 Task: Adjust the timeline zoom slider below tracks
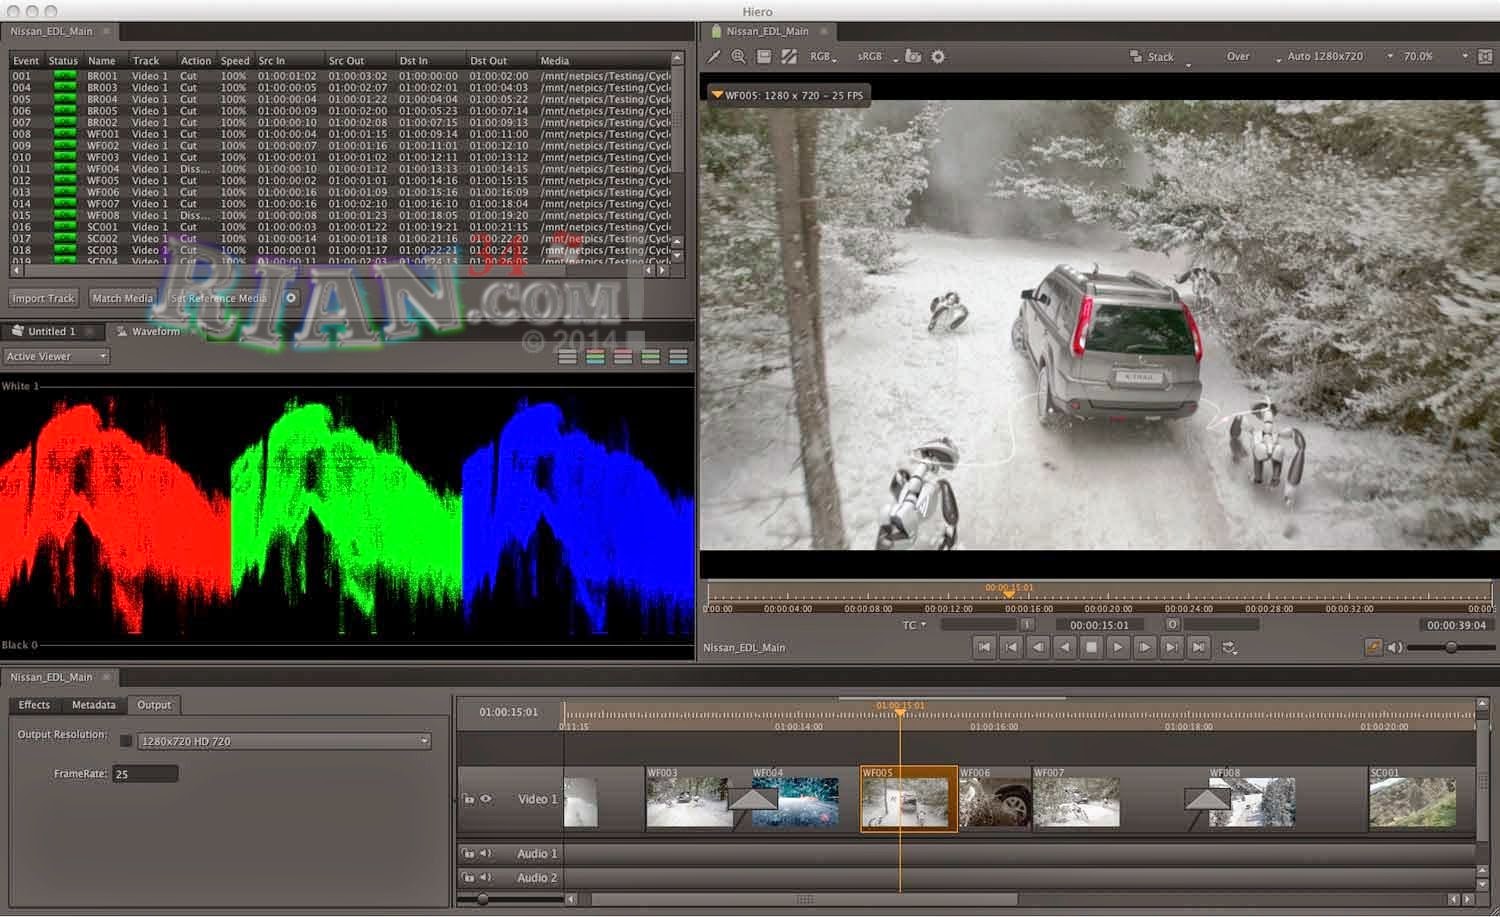click(x=483, y=900)
